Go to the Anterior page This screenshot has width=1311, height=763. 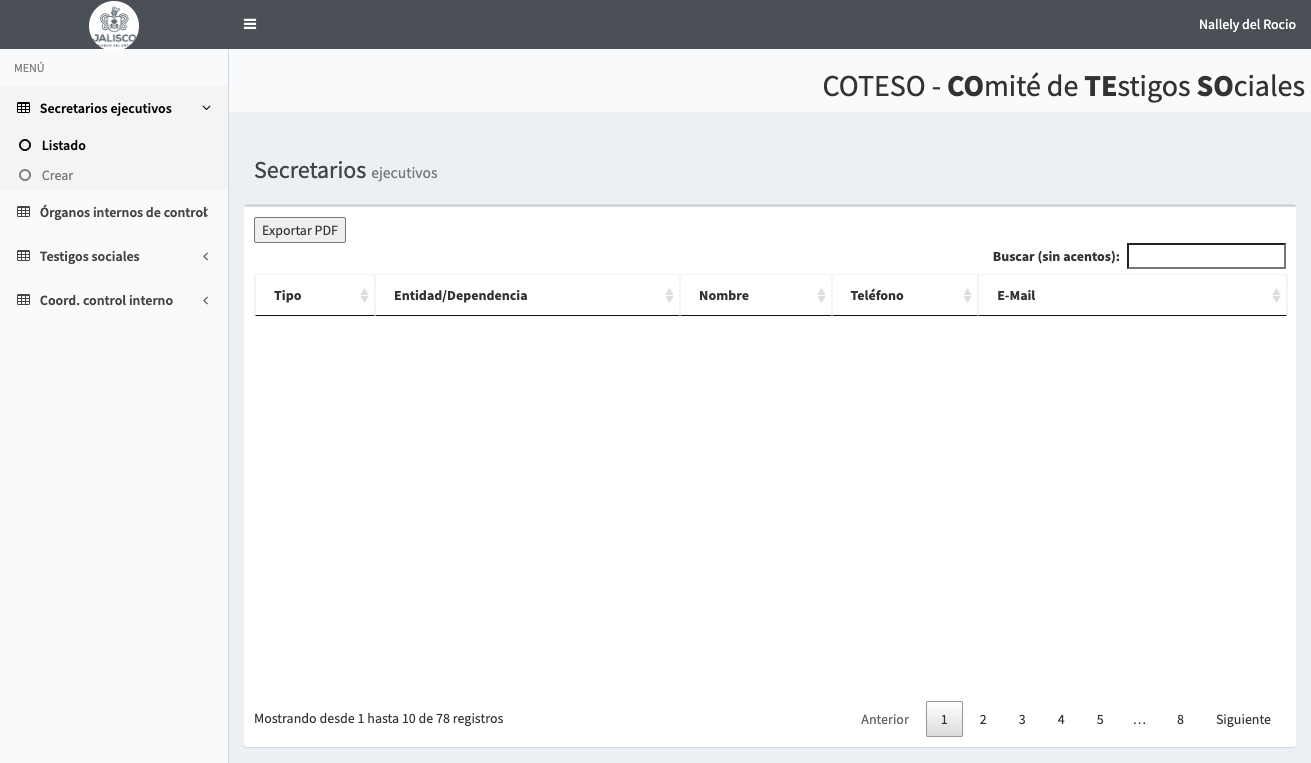click(x=885, y=719)
